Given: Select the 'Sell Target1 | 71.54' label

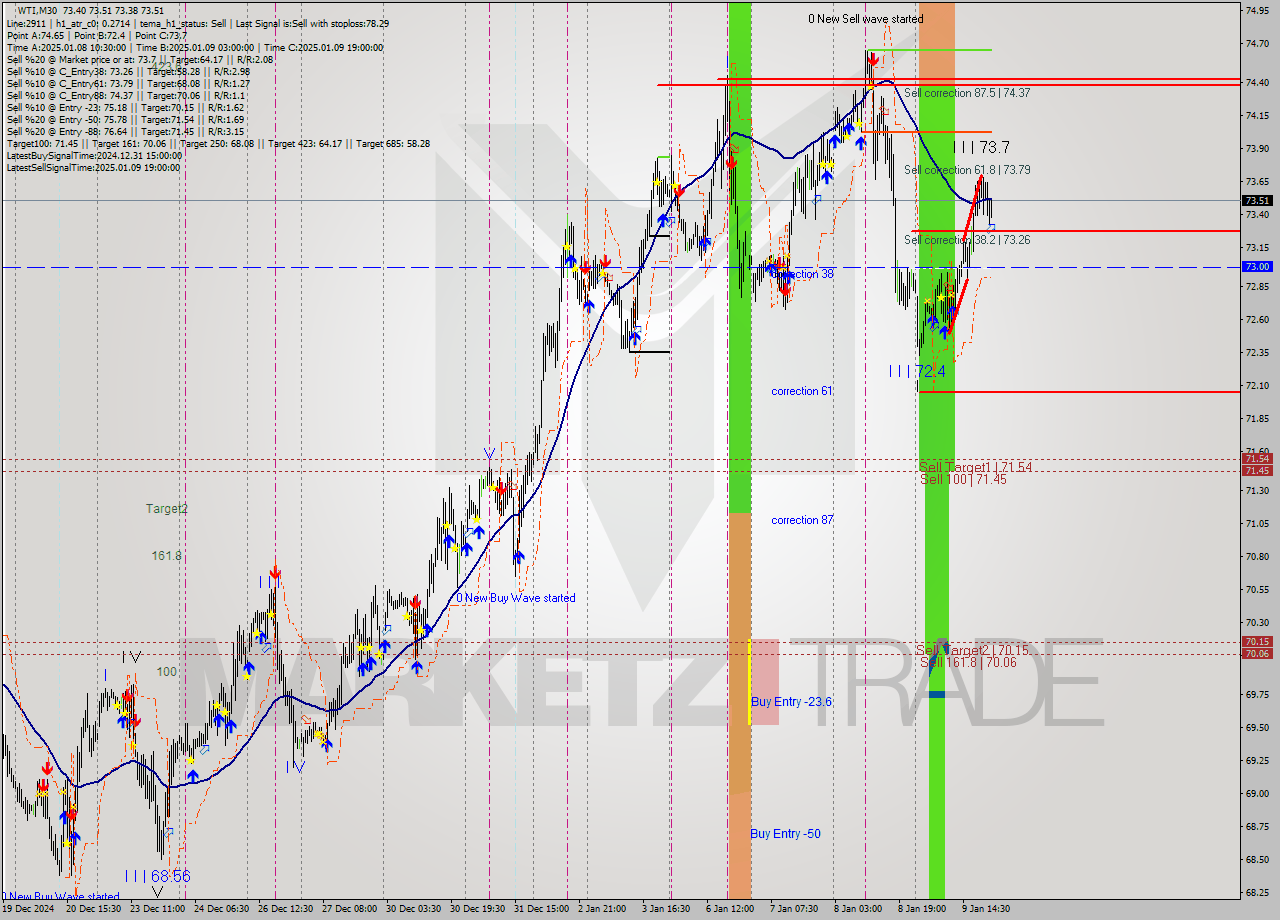Looking at the screenshot, I should pyautogui.click(x=975, y=467).
